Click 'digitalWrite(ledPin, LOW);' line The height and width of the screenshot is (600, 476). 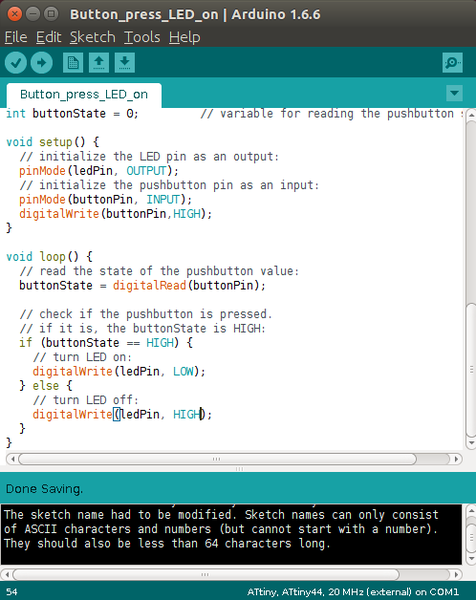pyautogui.click(x=119, y=371)
